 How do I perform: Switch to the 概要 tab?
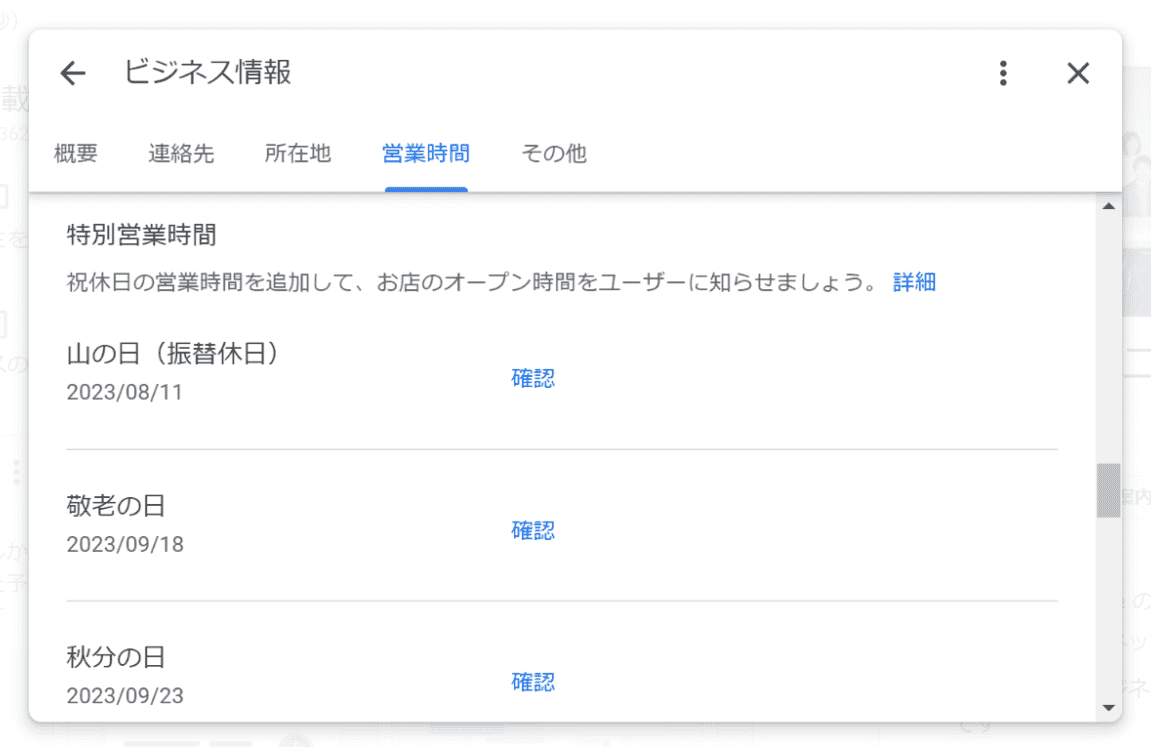pos(76,153)
